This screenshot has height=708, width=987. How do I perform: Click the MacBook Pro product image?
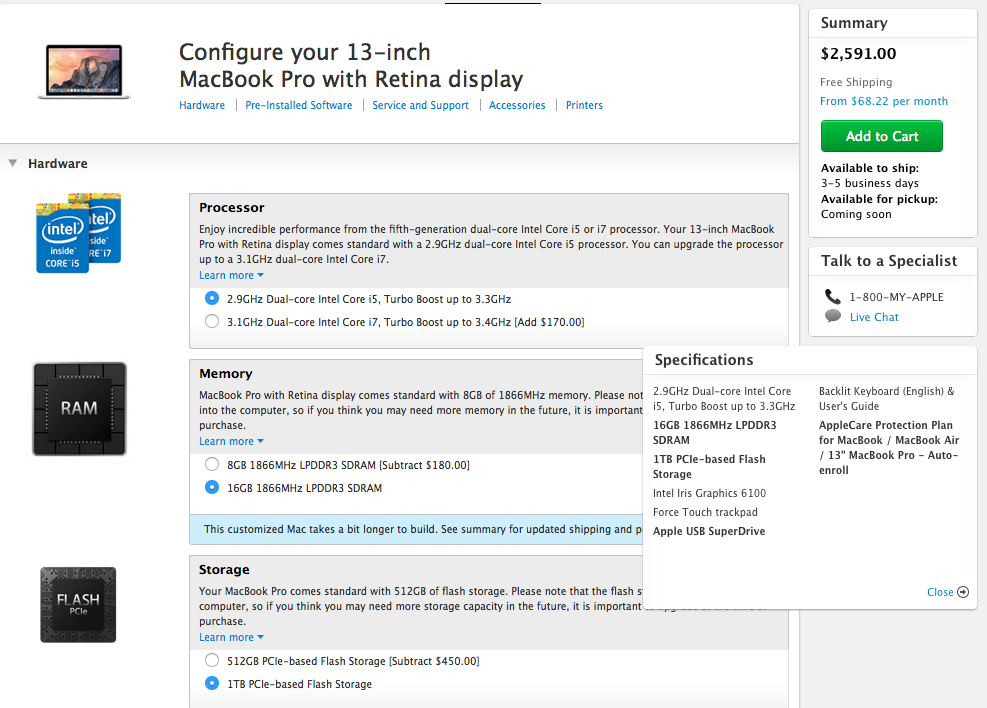point(84,71)
